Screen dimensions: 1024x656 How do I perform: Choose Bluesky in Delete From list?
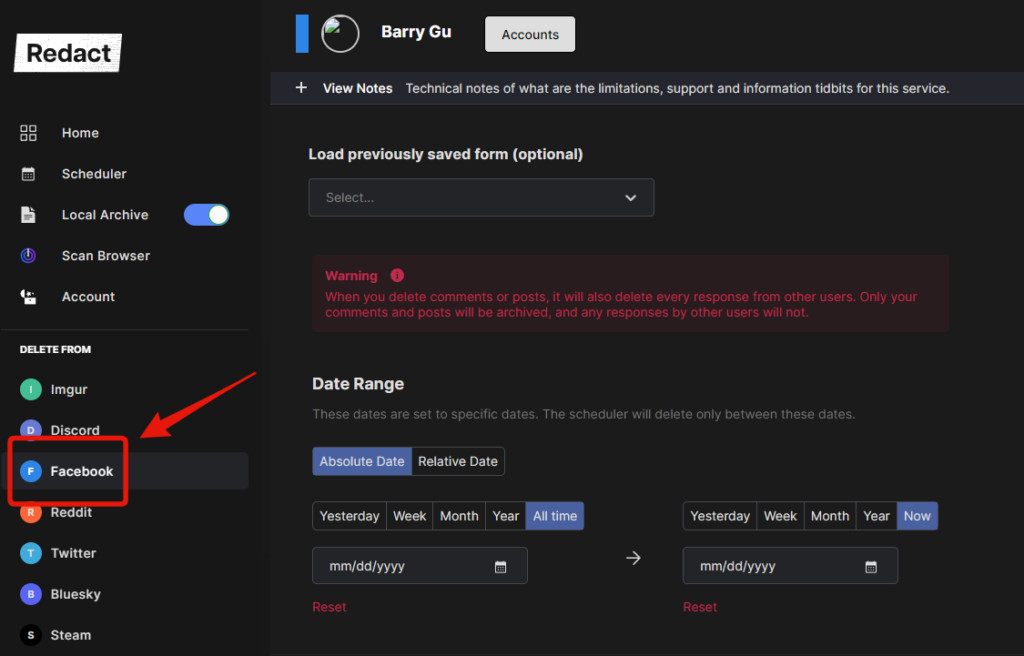(76, 594)
